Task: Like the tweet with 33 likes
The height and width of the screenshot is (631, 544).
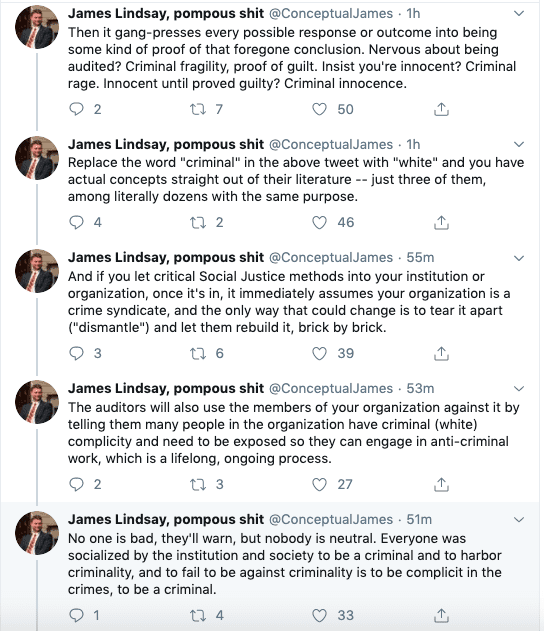Action: [x=319, y=615]
